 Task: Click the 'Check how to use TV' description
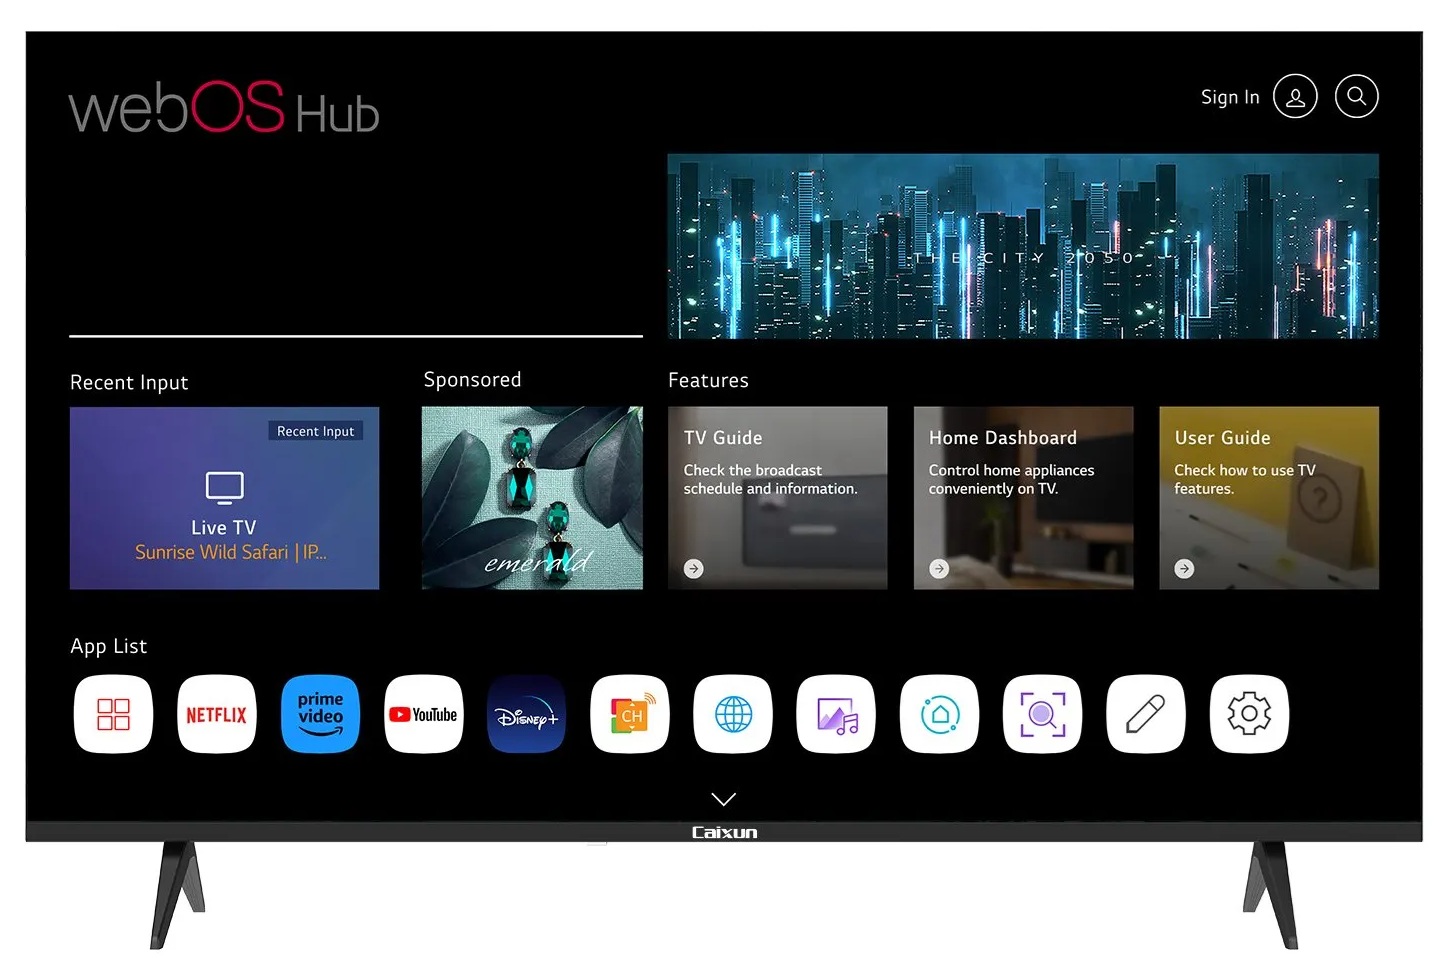click(x=1244, y=479)
